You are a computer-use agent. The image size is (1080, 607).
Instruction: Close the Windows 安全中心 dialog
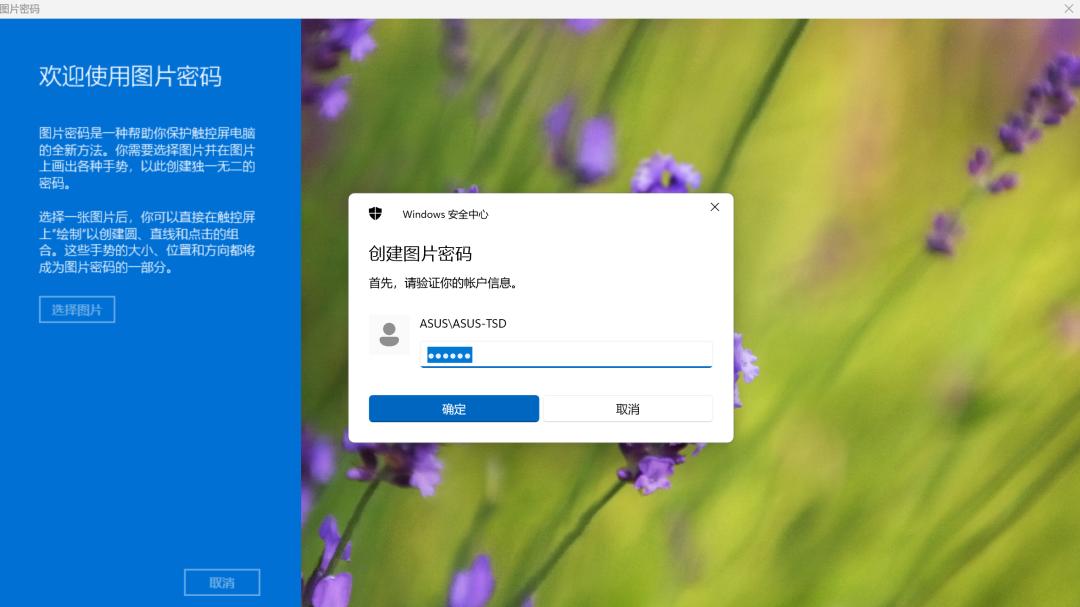(x=714, y=207)
